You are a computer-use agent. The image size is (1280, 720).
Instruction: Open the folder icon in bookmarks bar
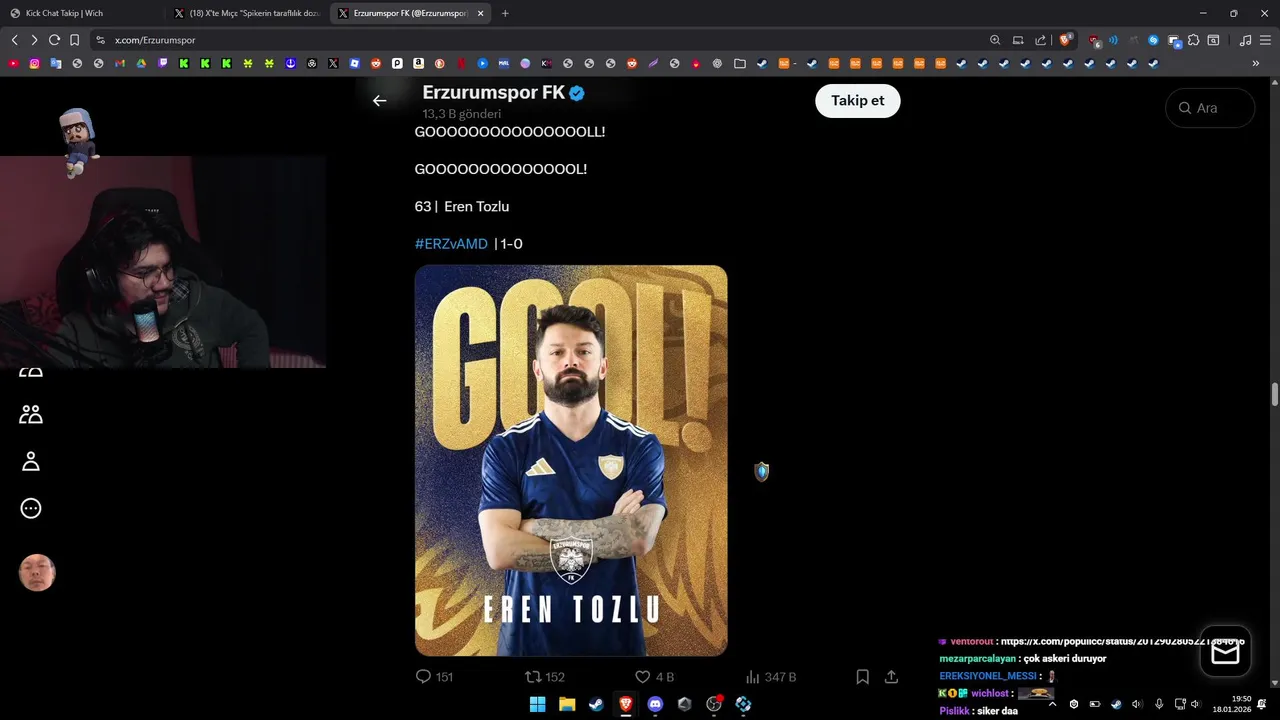[x=740, y=63]
